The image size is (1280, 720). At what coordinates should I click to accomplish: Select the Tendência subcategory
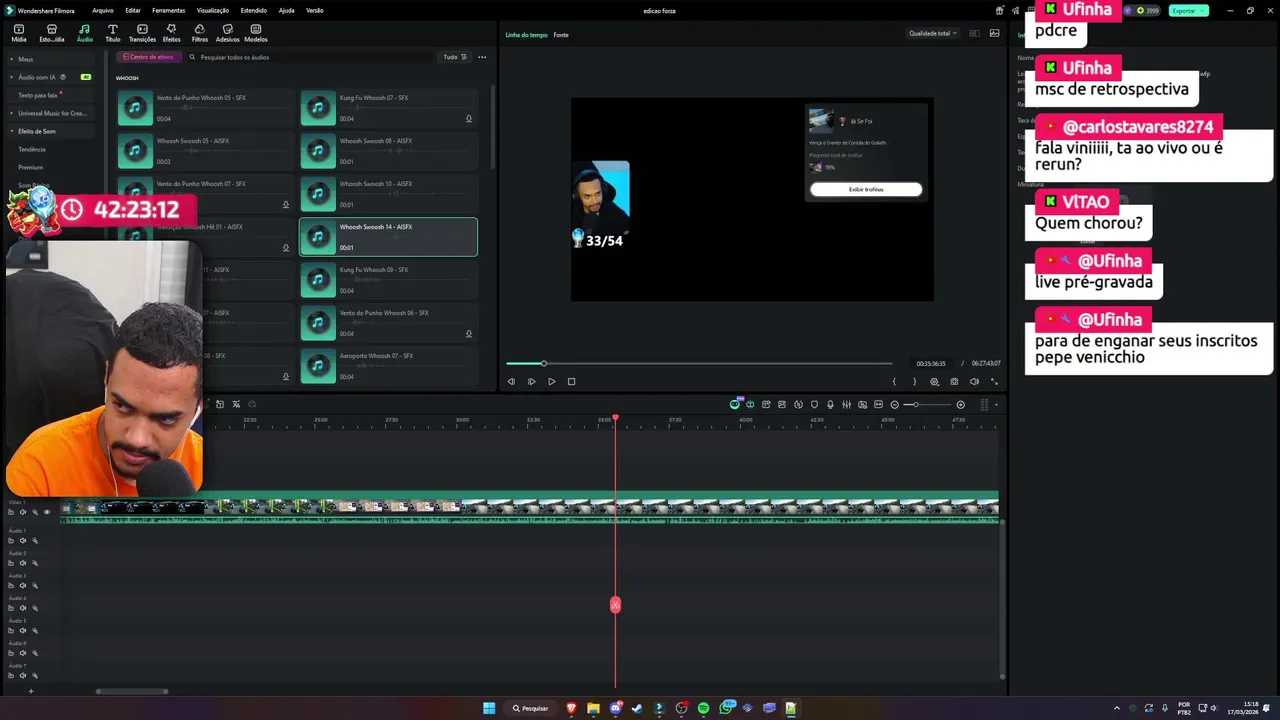[32, 149]
